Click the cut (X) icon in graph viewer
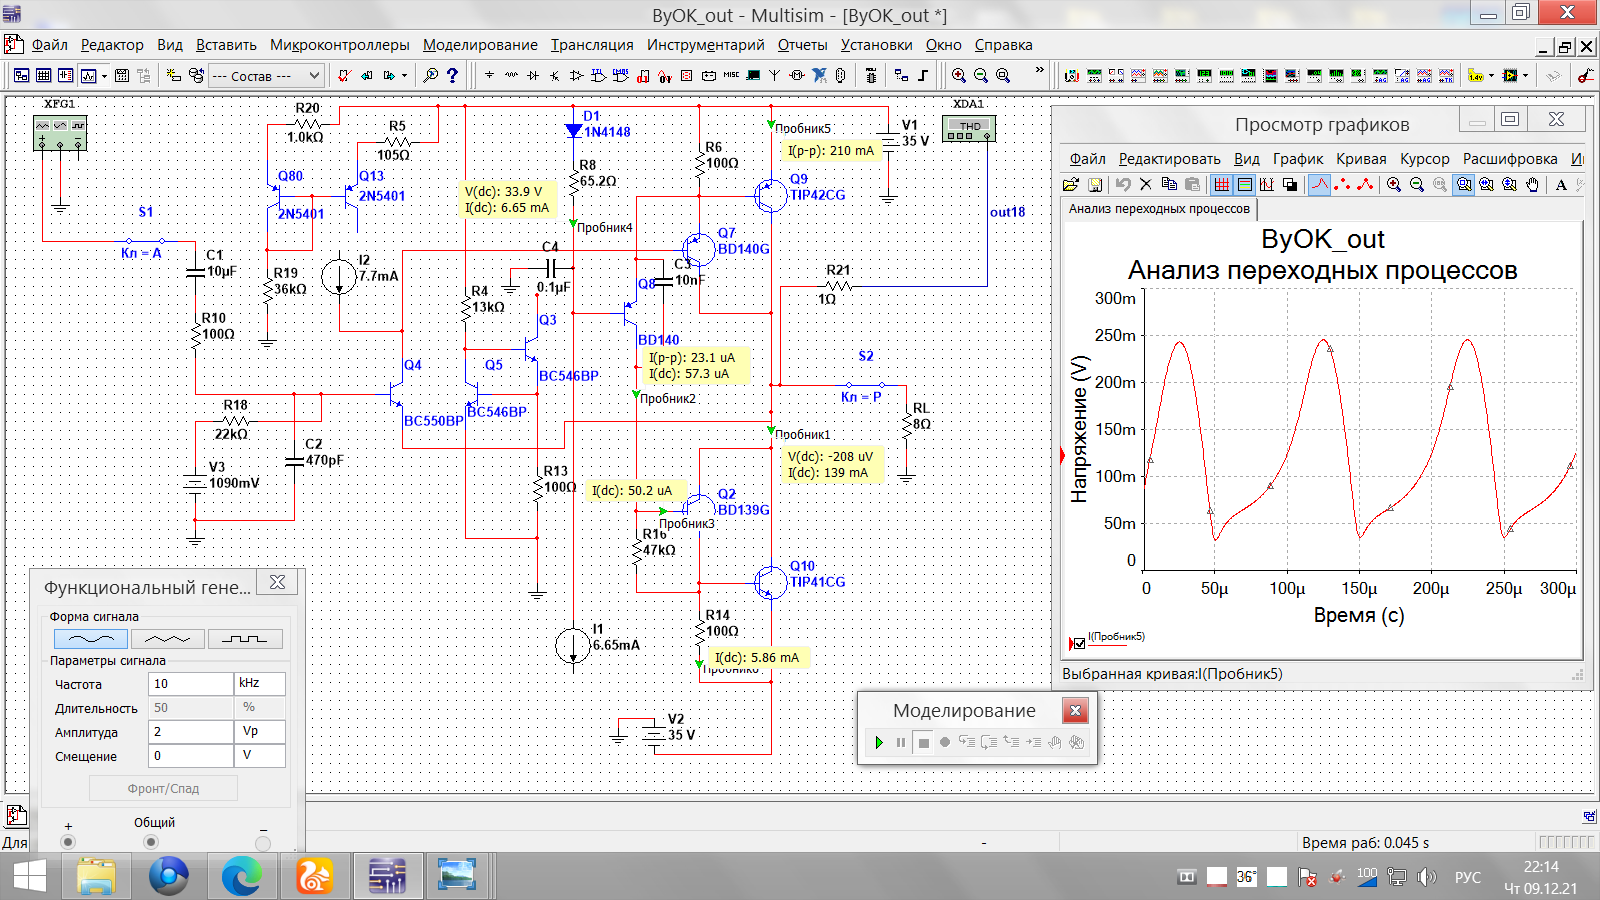This screenshot has height=900, width=1600. tap(1146, 184)
